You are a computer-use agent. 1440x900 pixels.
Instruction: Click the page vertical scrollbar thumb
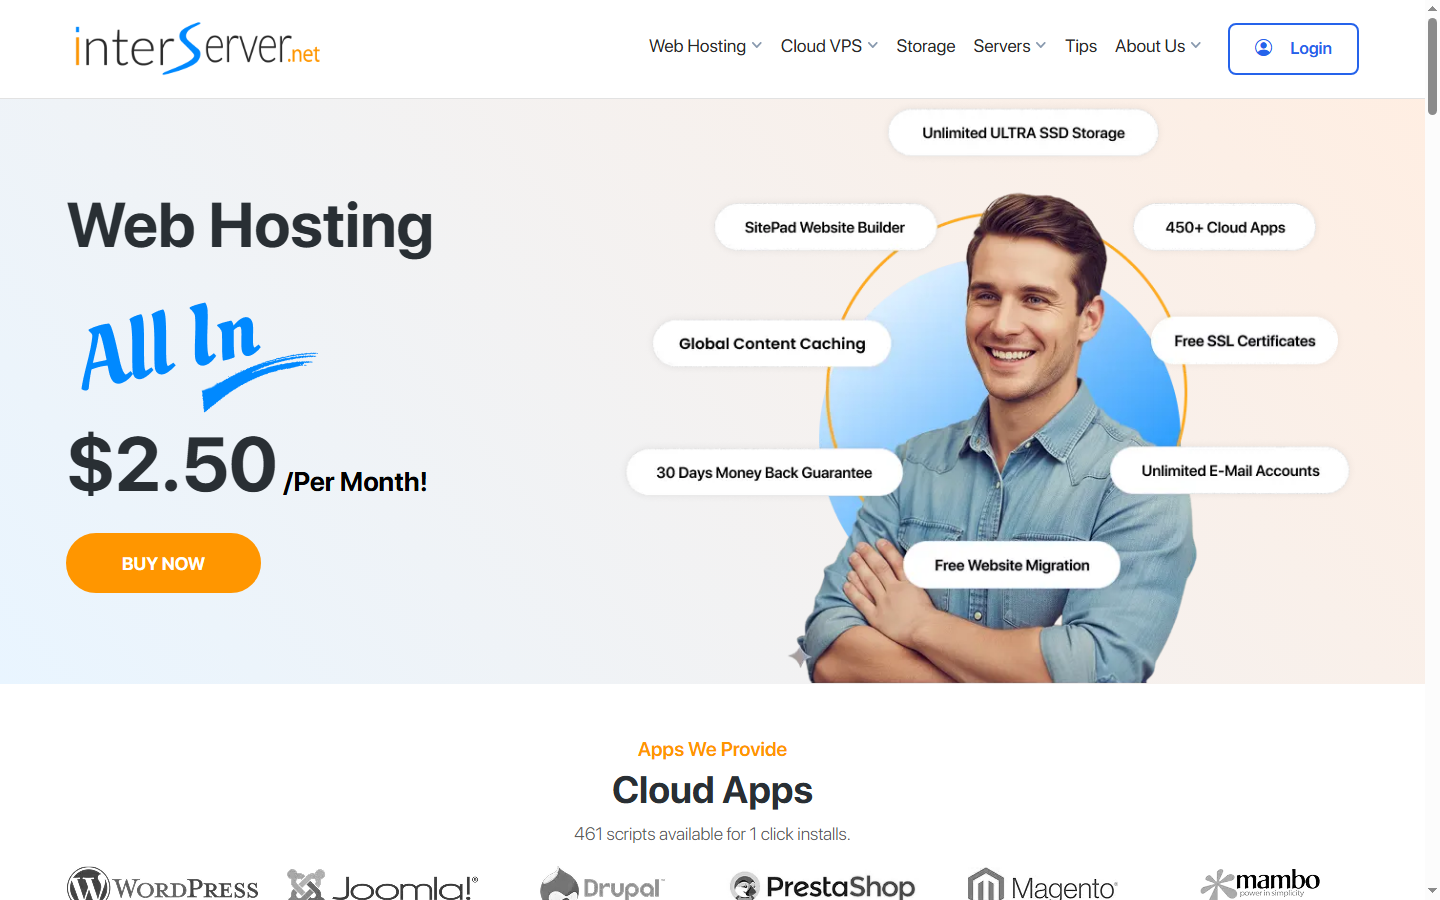point(1432,66)
